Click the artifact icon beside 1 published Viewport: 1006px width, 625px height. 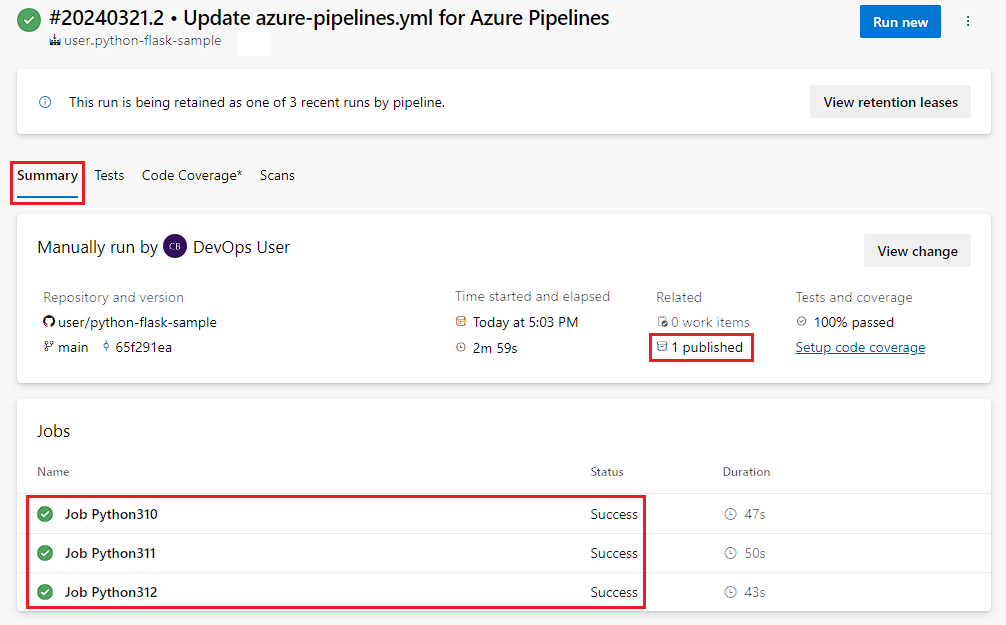pos(662,347)
